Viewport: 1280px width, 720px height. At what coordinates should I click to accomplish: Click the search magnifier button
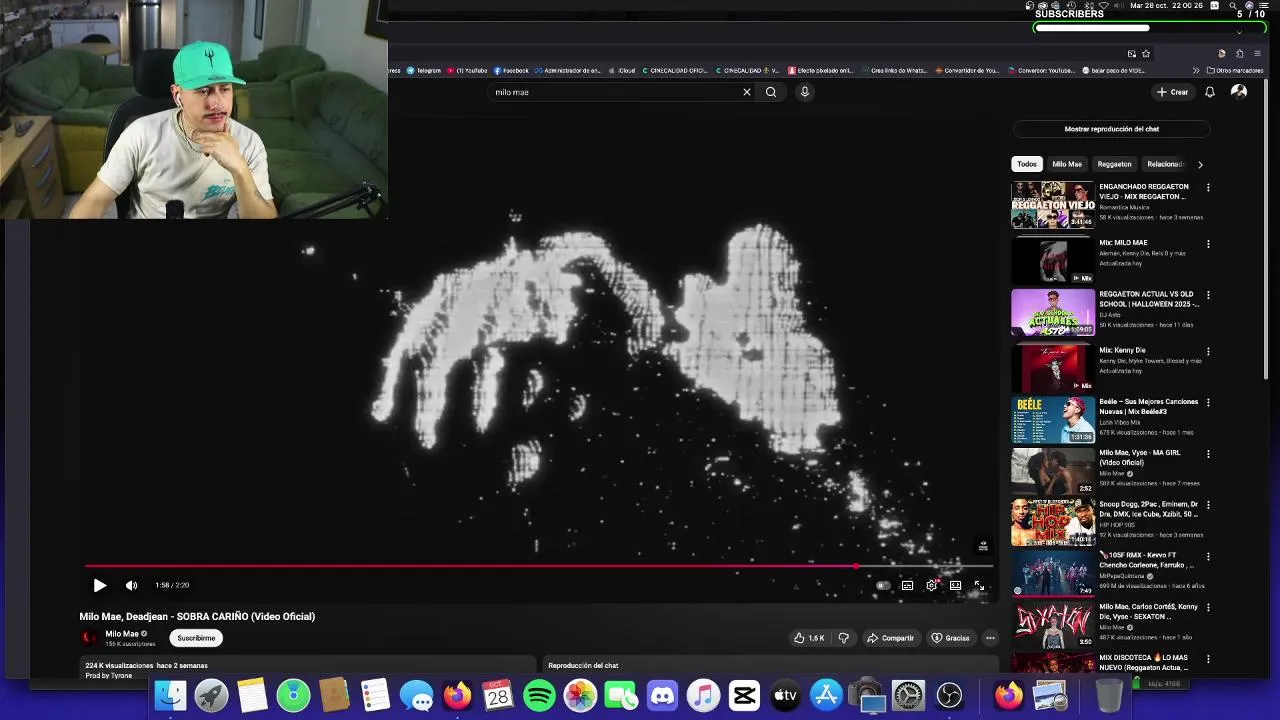[x=771, y=92]
